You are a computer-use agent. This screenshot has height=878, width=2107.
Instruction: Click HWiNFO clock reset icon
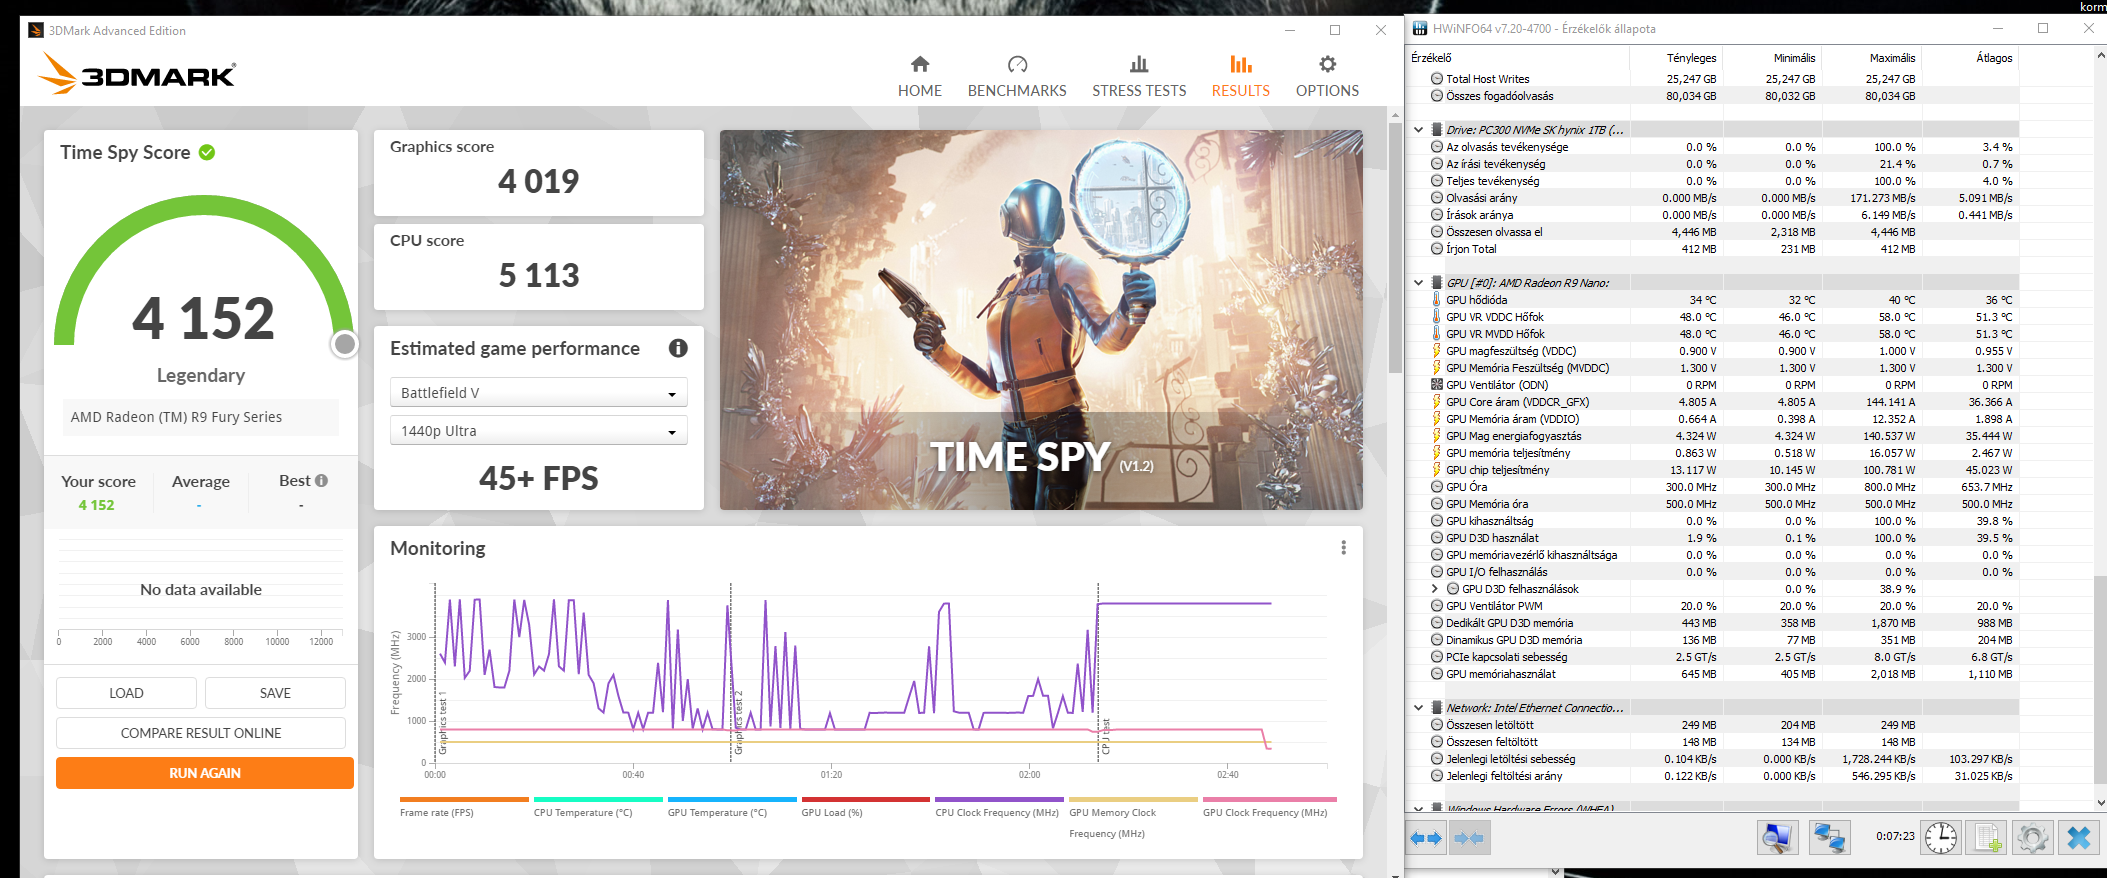click(1941, 838)
